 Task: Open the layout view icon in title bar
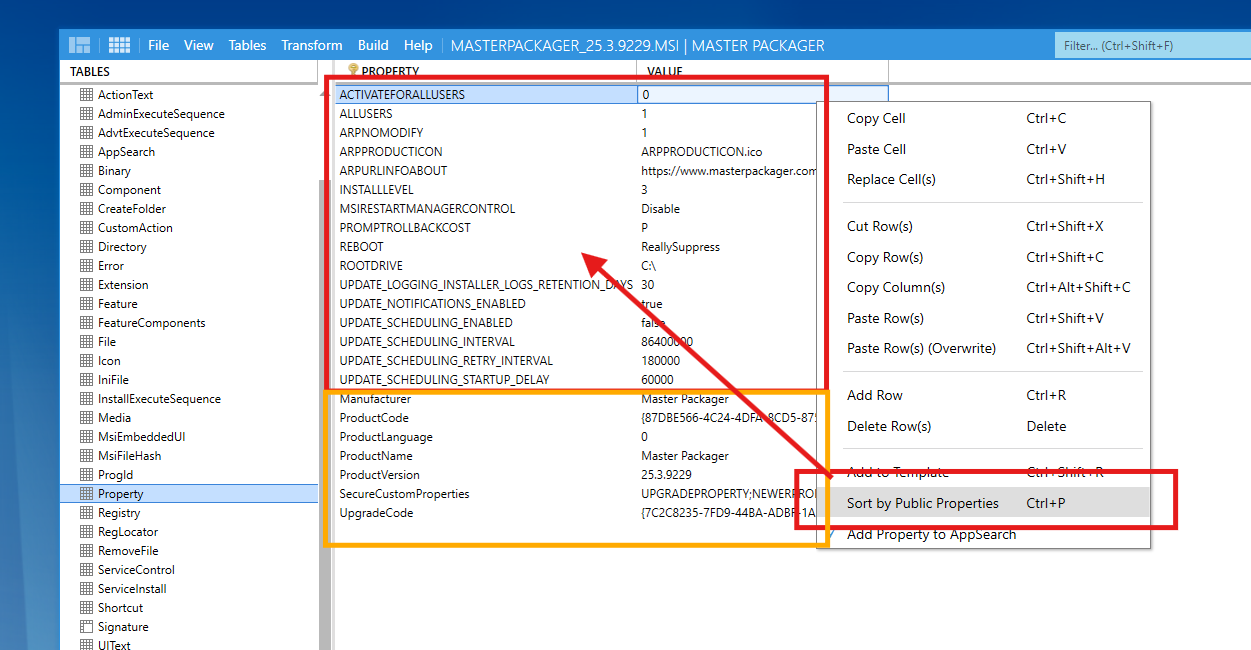point(79,45)
